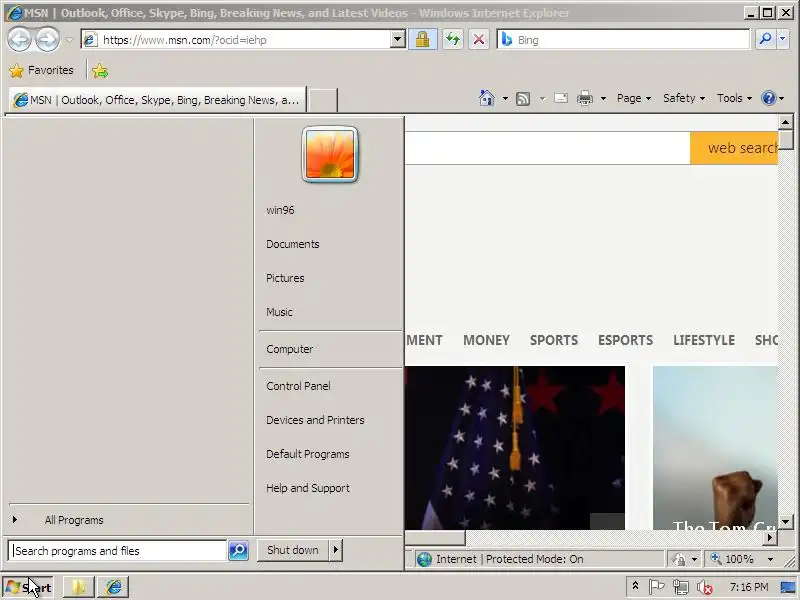
Task: Open win96 user folder in Start menu
Action: point(280,210)
